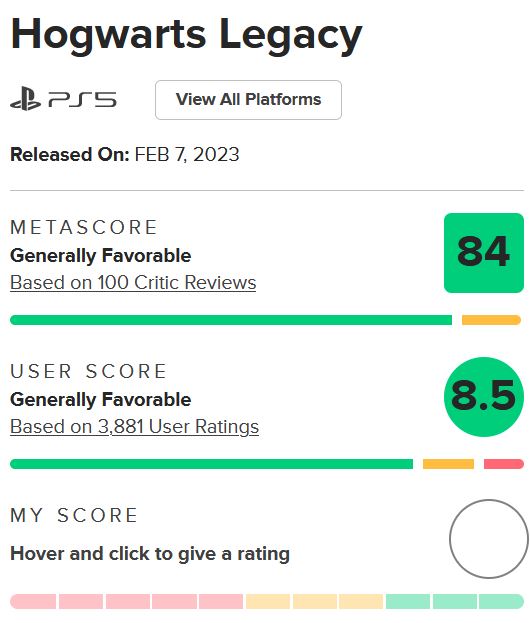530x623 pixels.
Task: Click the green 8.5 user score circle
Action: (484, 397)
